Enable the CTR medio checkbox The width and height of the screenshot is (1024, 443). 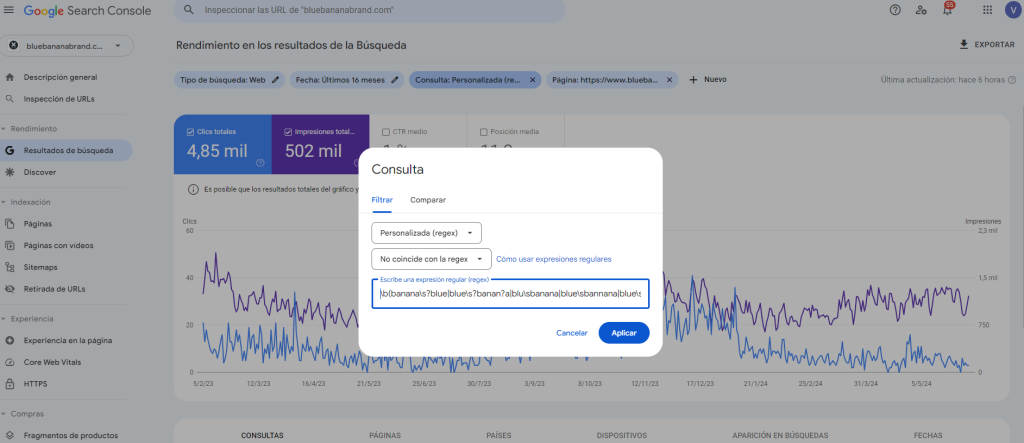click(x=387, y=131)
